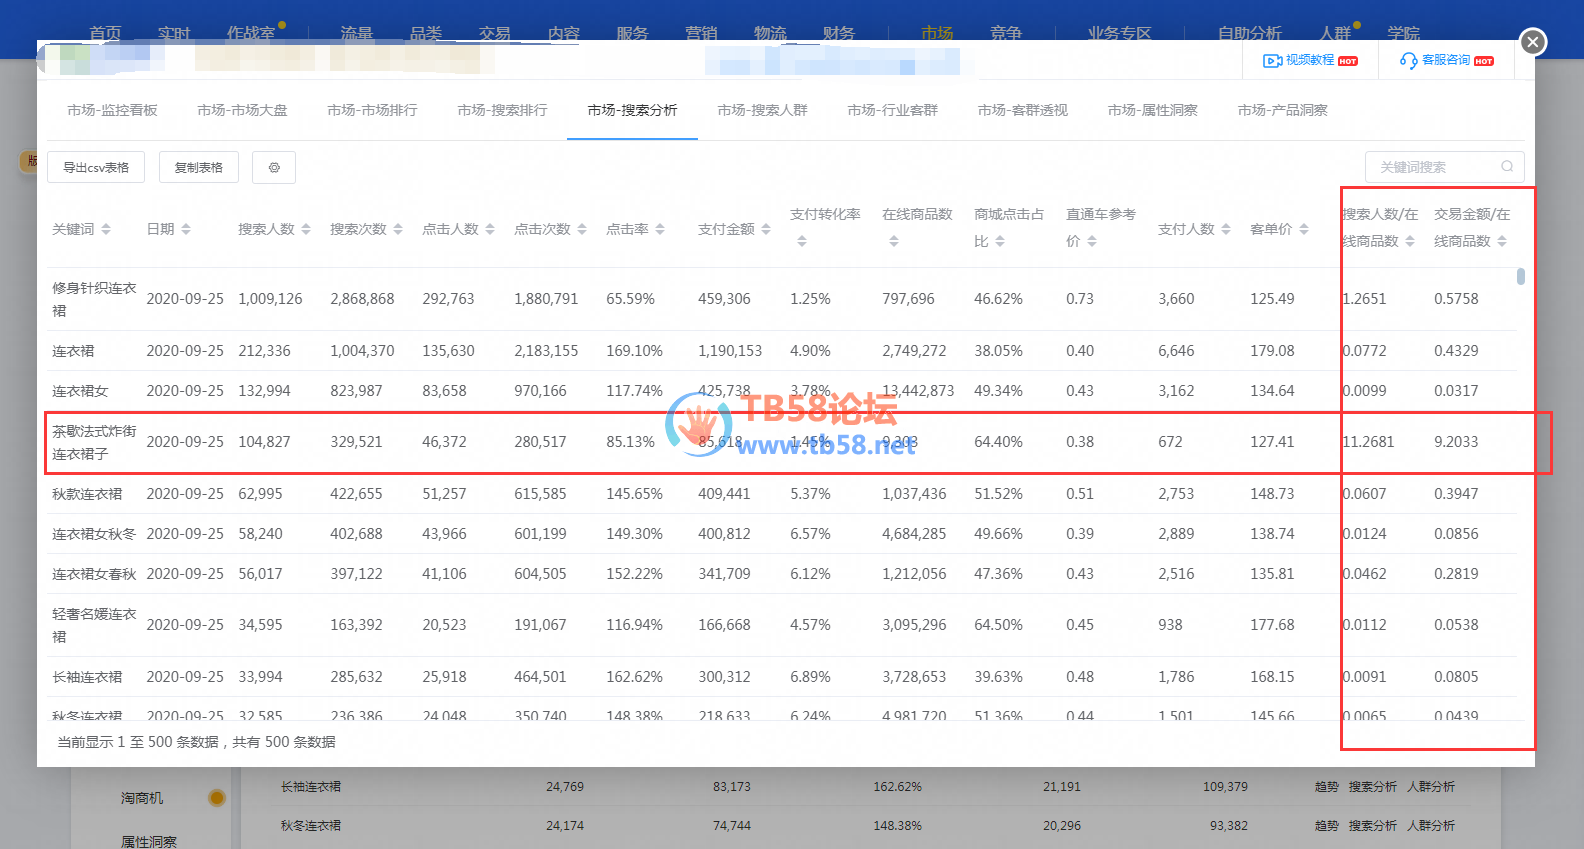
Task: Switch to 市场-市场大盘 tab
Action: [x=242, y=110]
